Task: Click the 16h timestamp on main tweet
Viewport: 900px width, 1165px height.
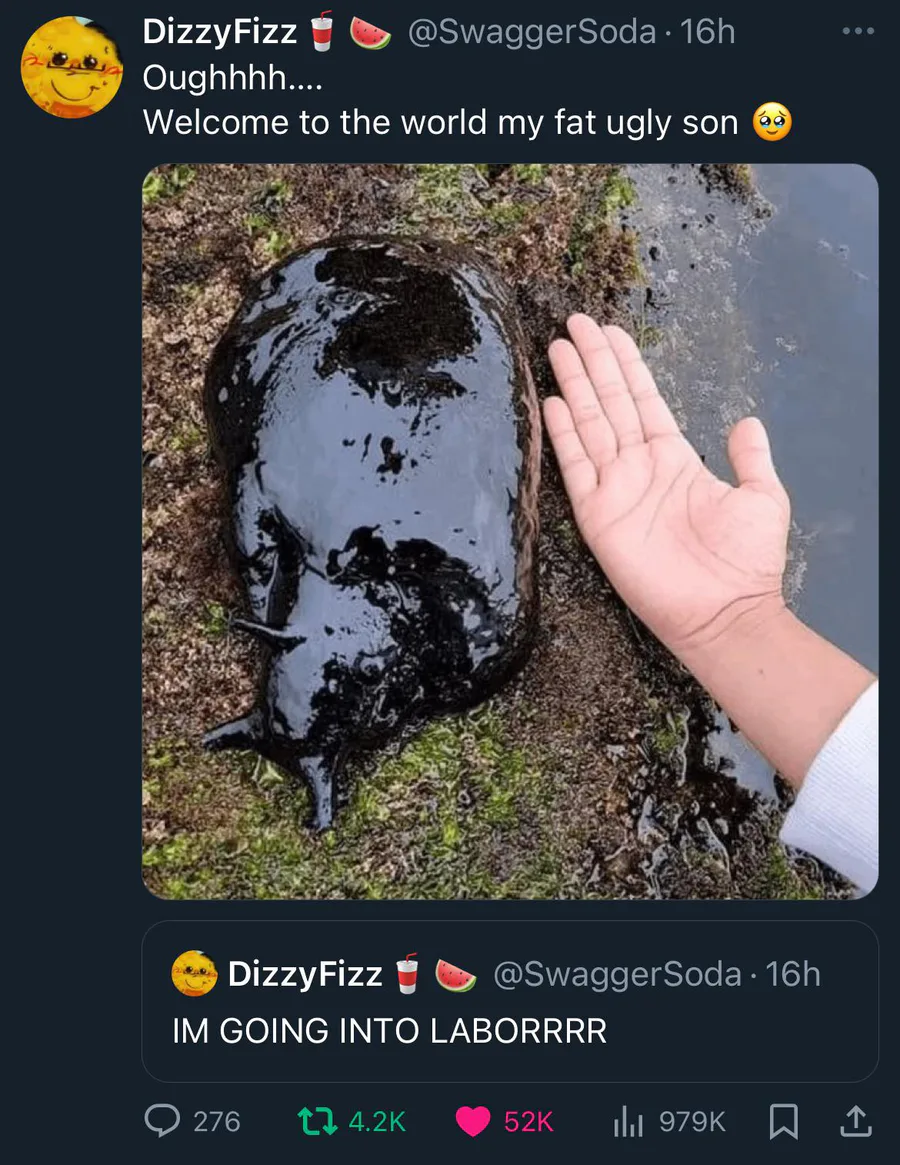Action: click(708, 32)
